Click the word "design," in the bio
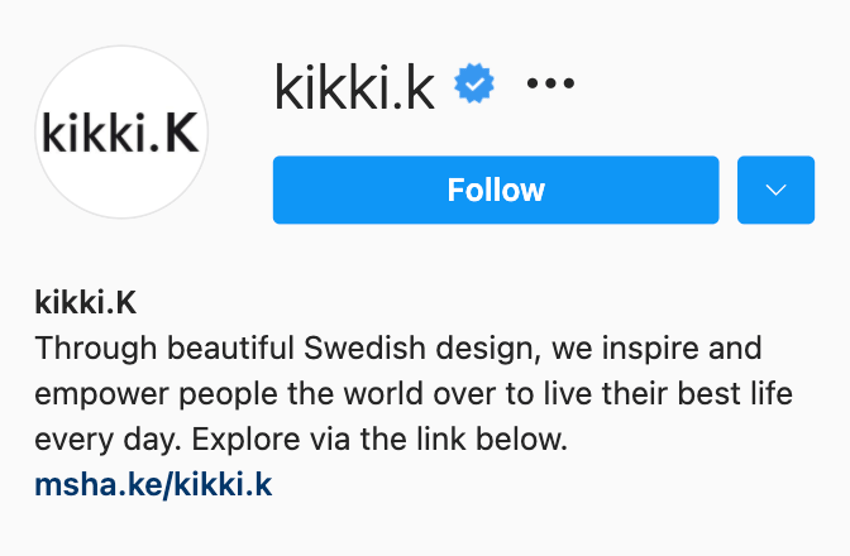 [489, 349]
